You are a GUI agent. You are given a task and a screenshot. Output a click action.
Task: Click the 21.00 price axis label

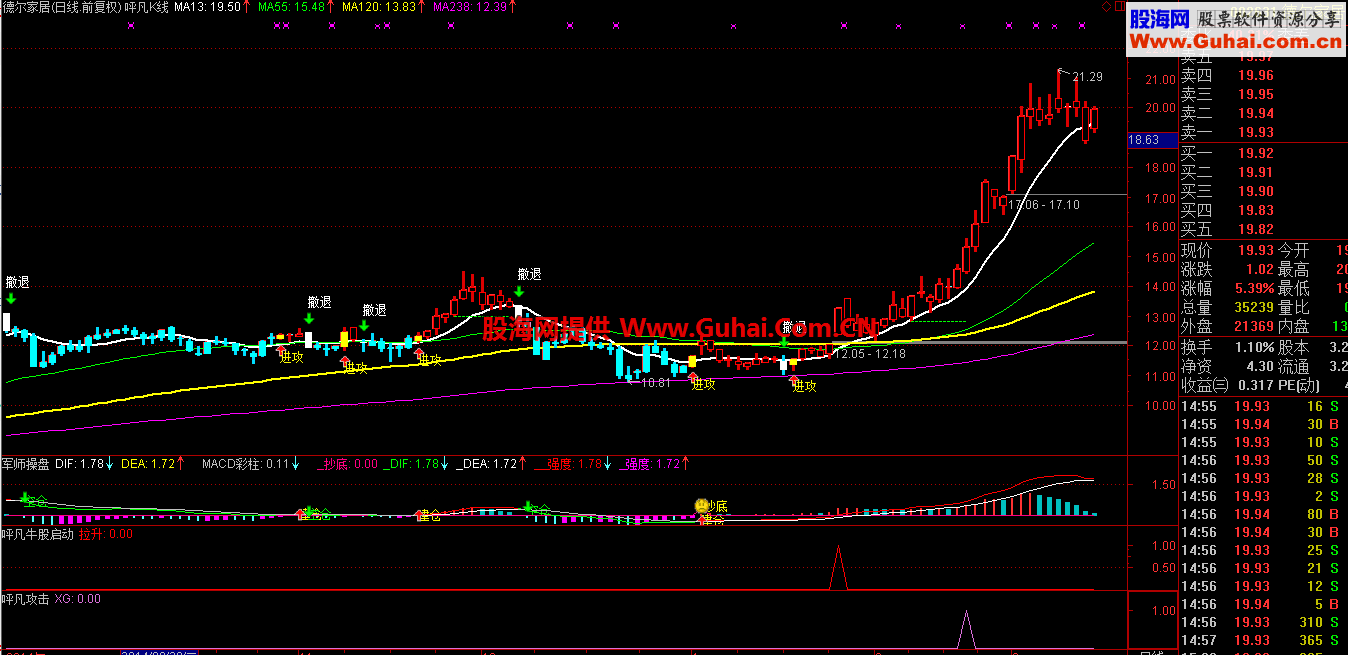pos(1160,80)
